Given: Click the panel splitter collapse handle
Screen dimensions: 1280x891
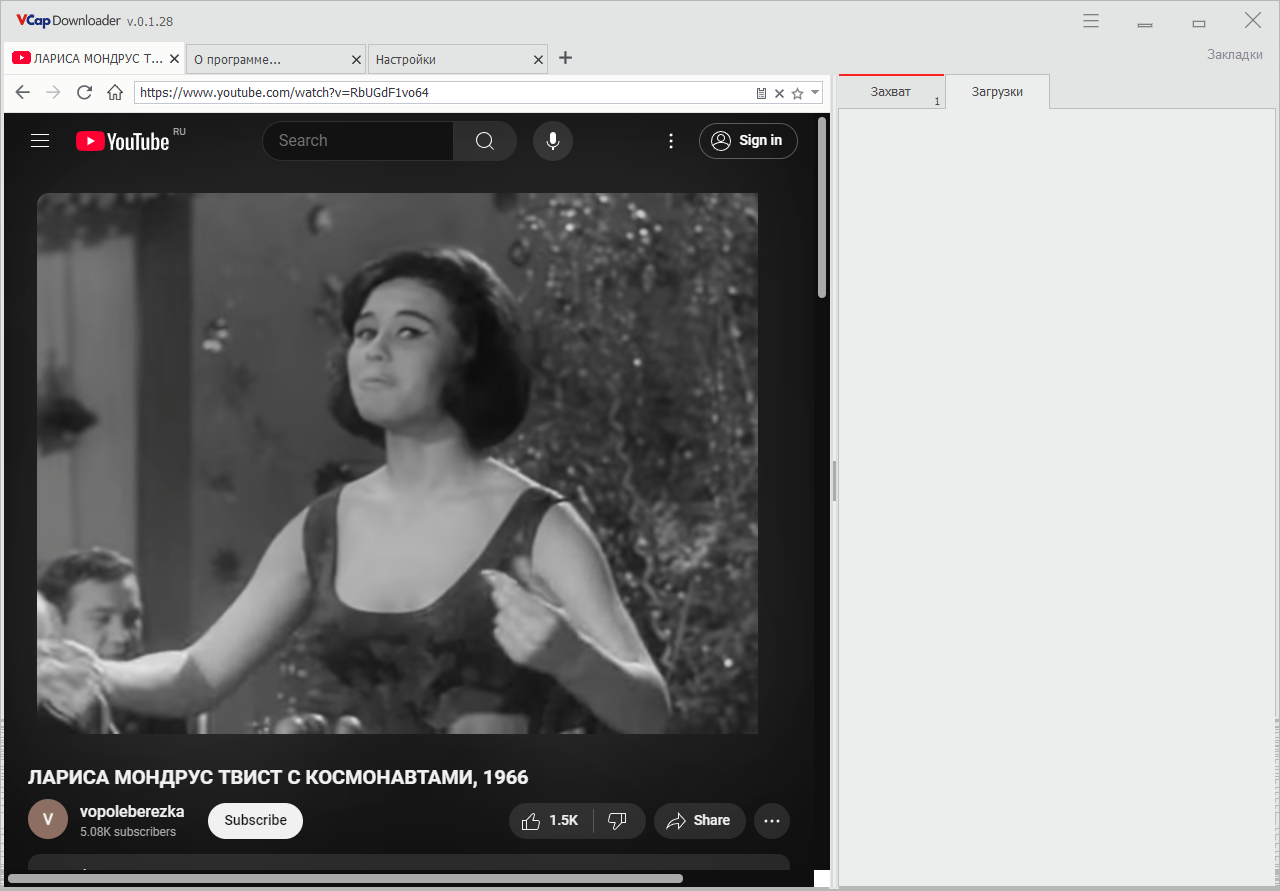Looking at the screenshot, I should 834,481.
